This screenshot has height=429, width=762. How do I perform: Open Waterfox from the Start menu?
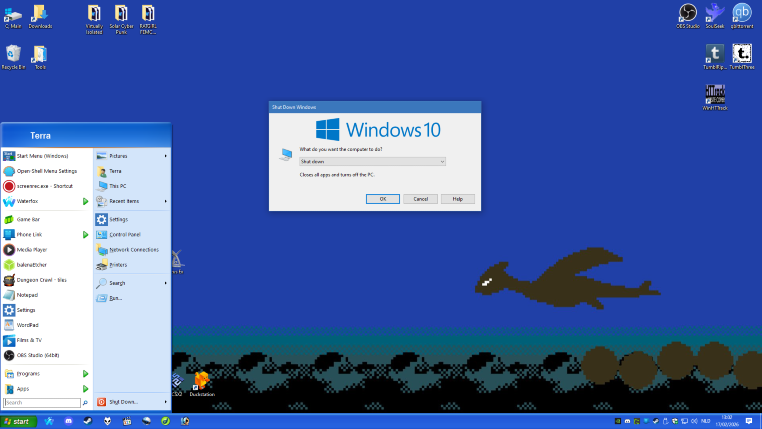30,202
